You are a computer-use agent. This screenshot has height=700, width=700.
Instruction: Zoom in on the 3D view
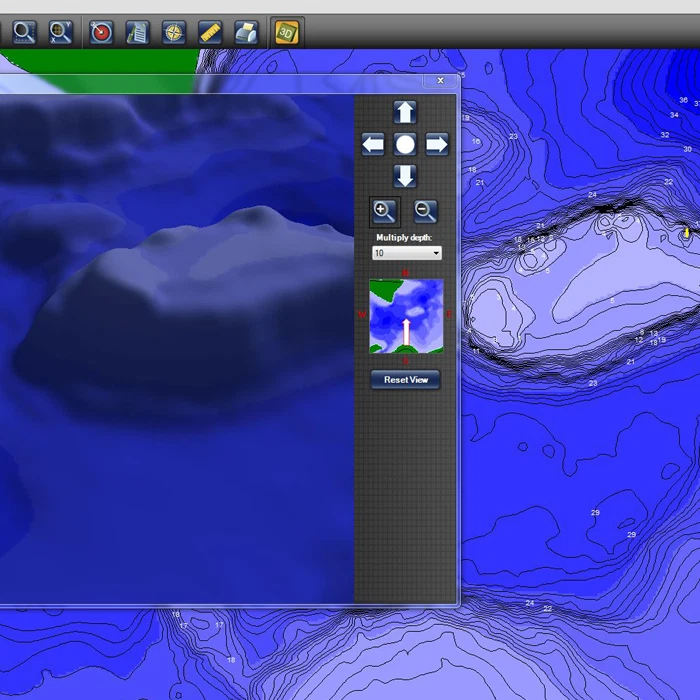[384, 211]
